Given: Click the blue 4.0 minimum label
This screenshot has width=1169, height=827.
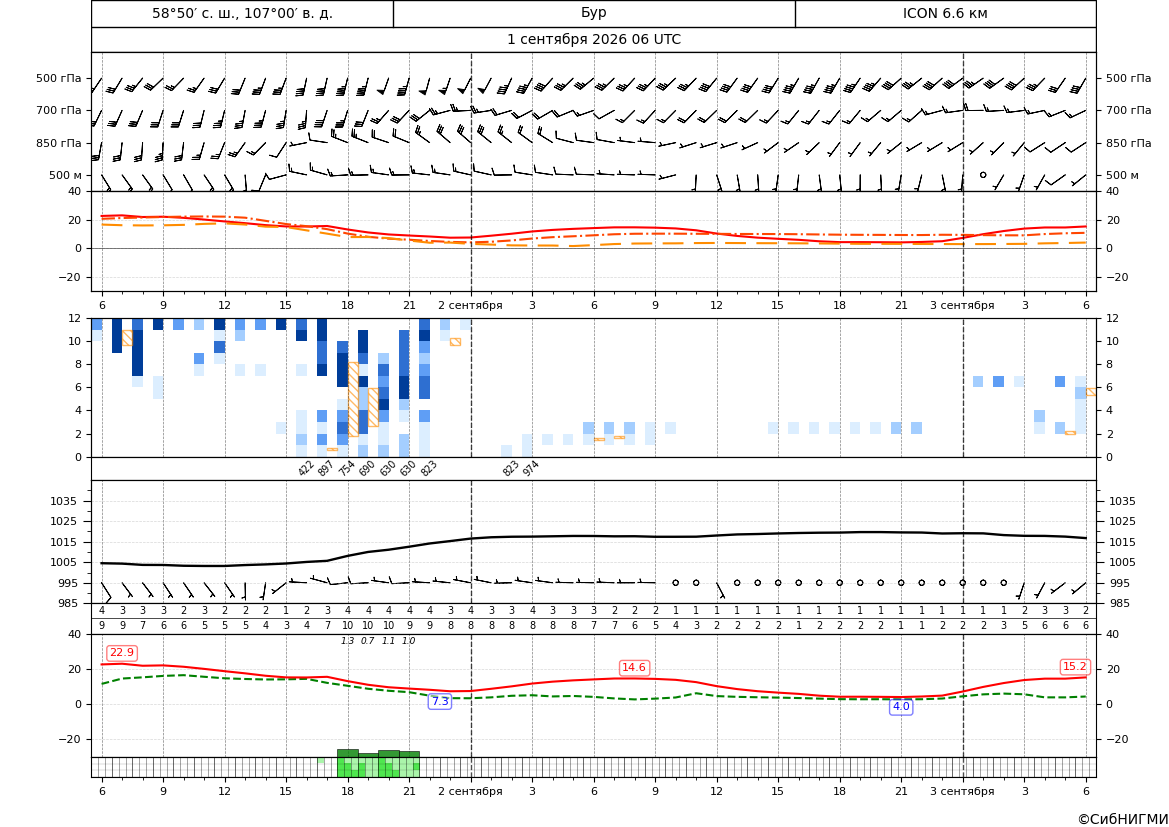Looking at the screenshot, I should (x=901, y=706).
